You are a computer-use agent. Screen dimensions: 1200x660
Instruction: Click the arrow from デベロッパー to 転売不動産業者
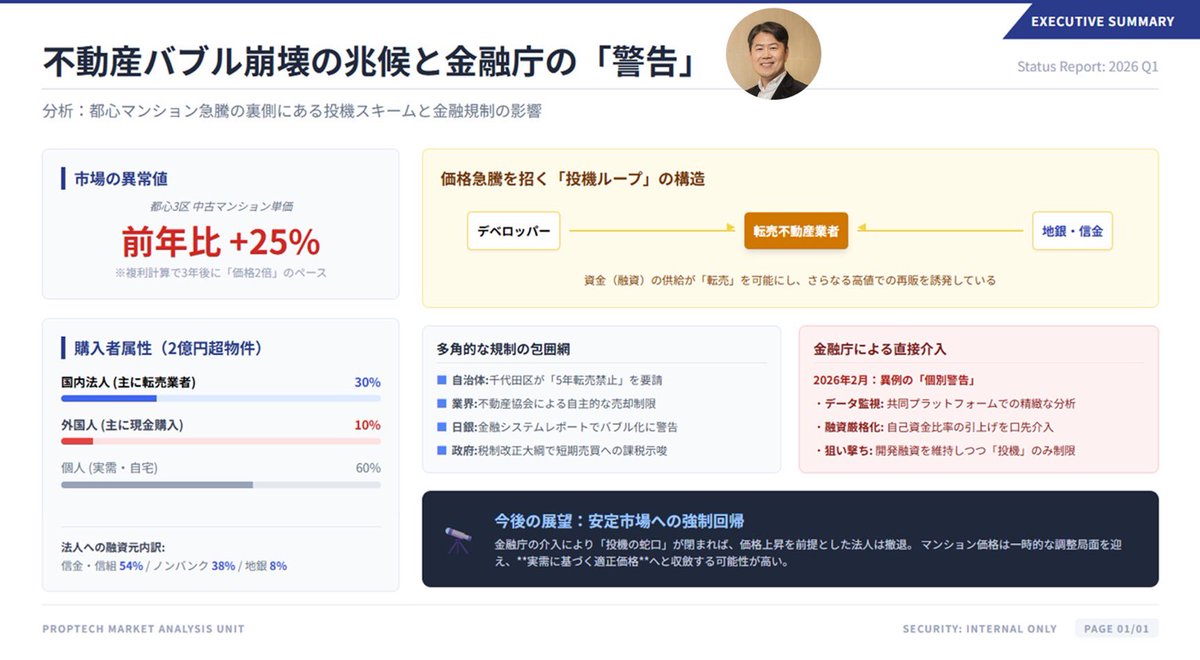point(650,230)
